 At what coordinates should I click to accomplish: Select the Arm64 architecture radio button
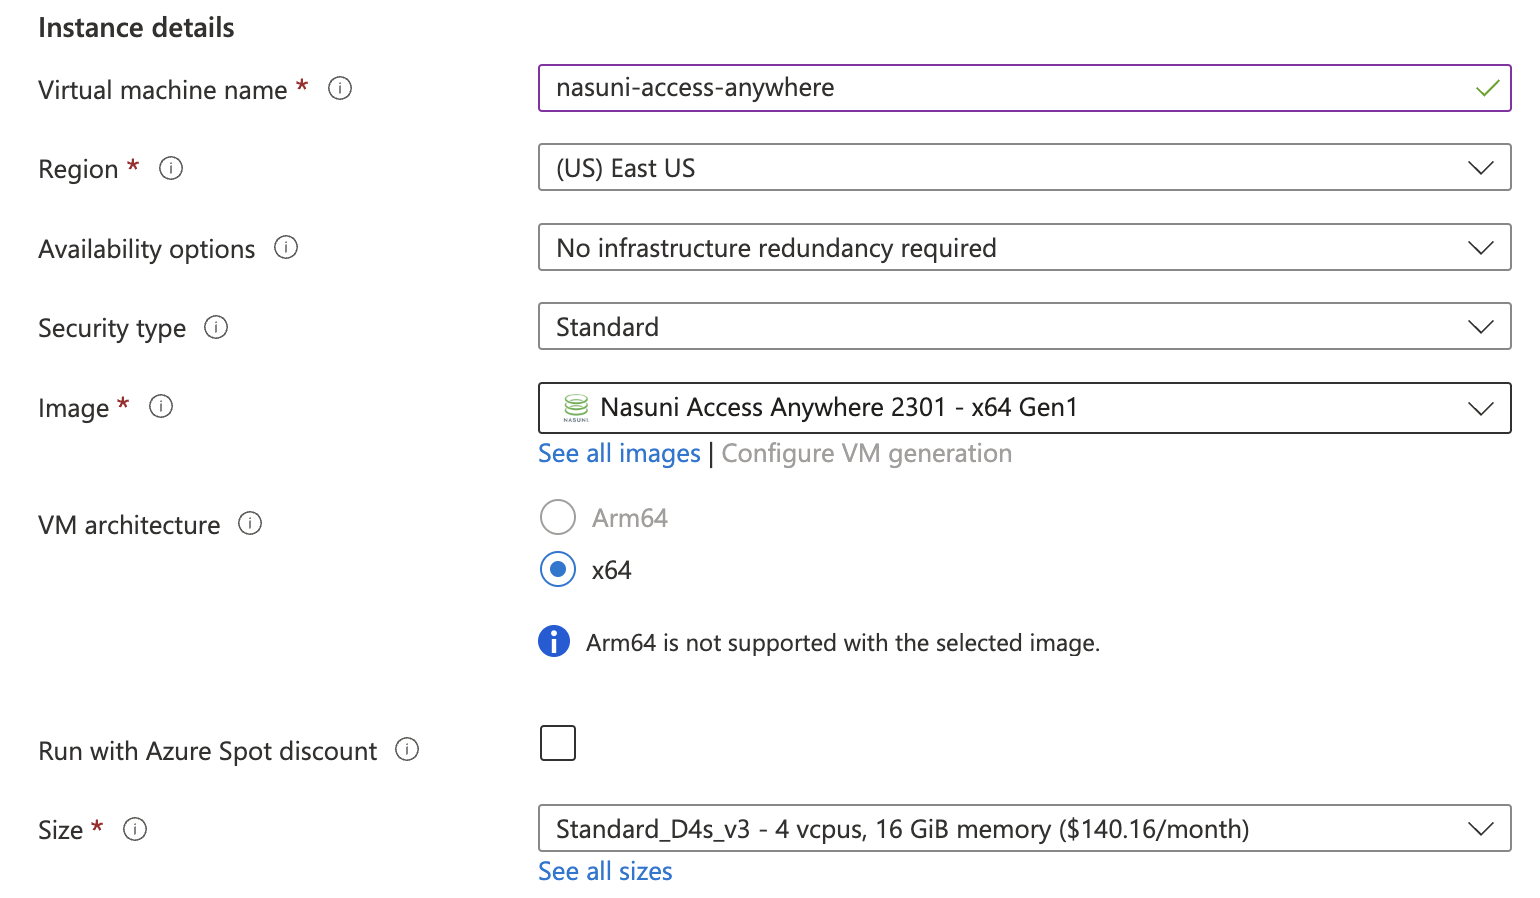(558, 518)
